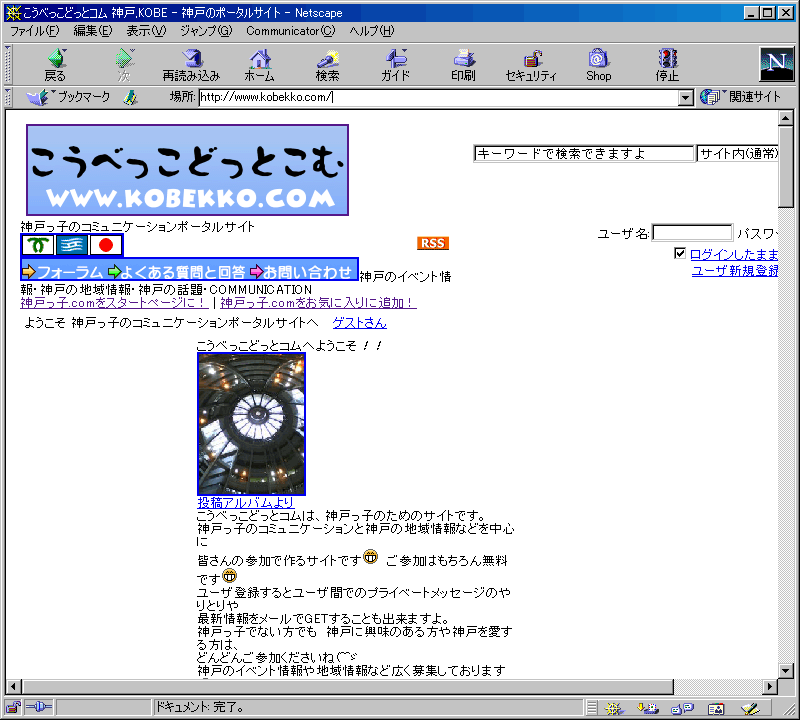Go to the ホーム (Home) icon
Image resolution: width=800 pixels, height=720 pixels.
260,64
